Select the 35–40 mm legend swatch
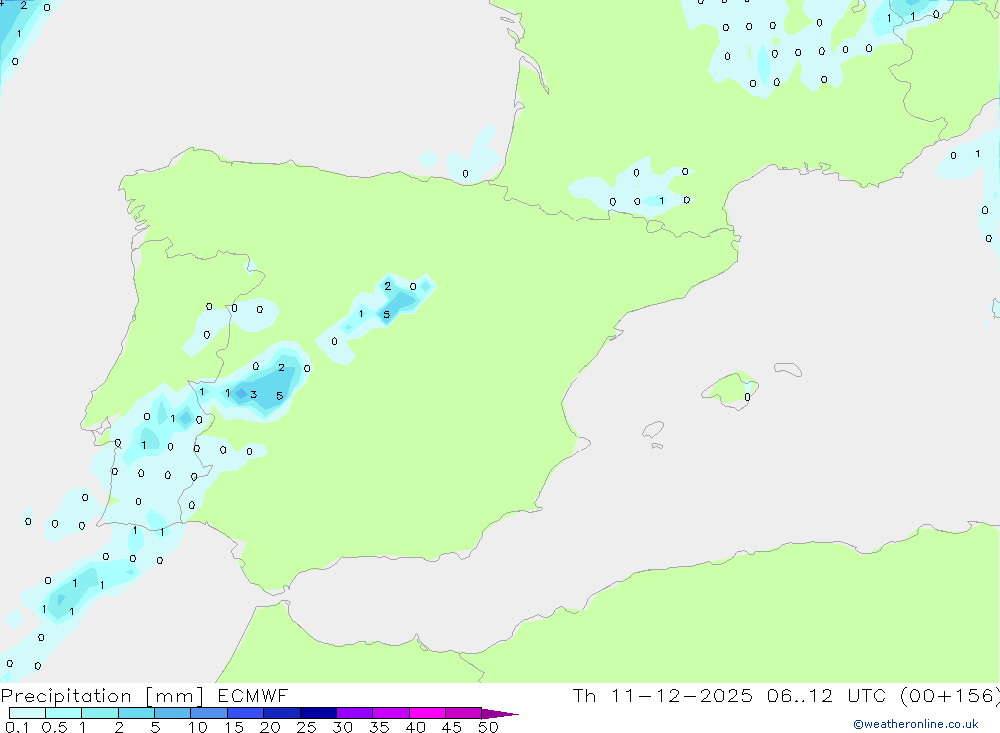This screenshot has width=1000, height=733. pos(391,713)
